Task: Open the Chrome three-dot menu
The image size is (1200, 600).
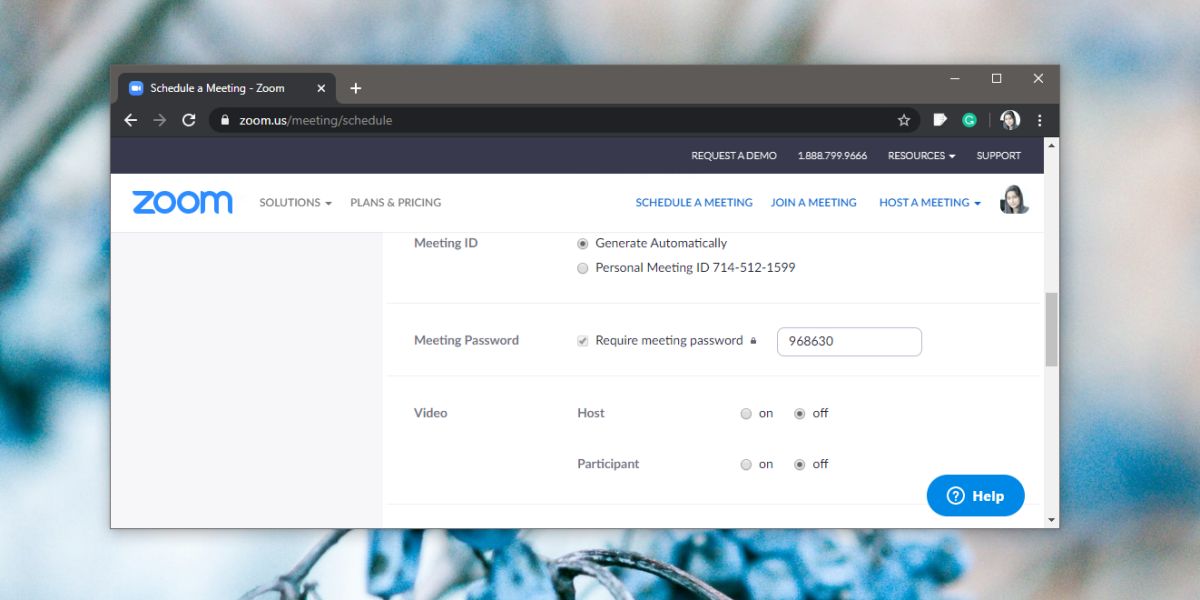Action: click(x=1040, y=120)
